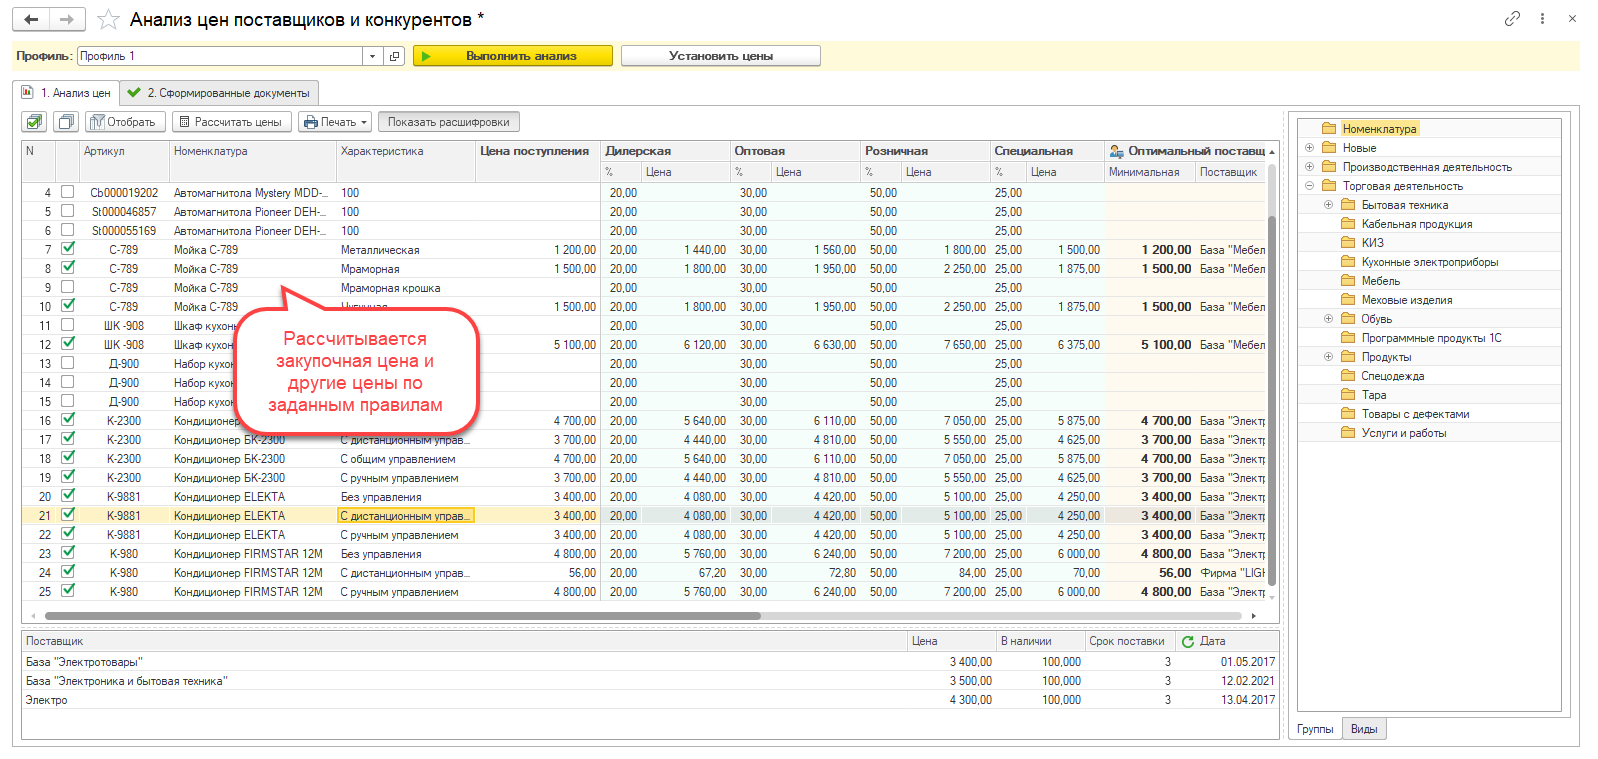This screenshot has height=759, width=1598.
Task: Open the three-dot more options menu
Action: coord(1542,19)
